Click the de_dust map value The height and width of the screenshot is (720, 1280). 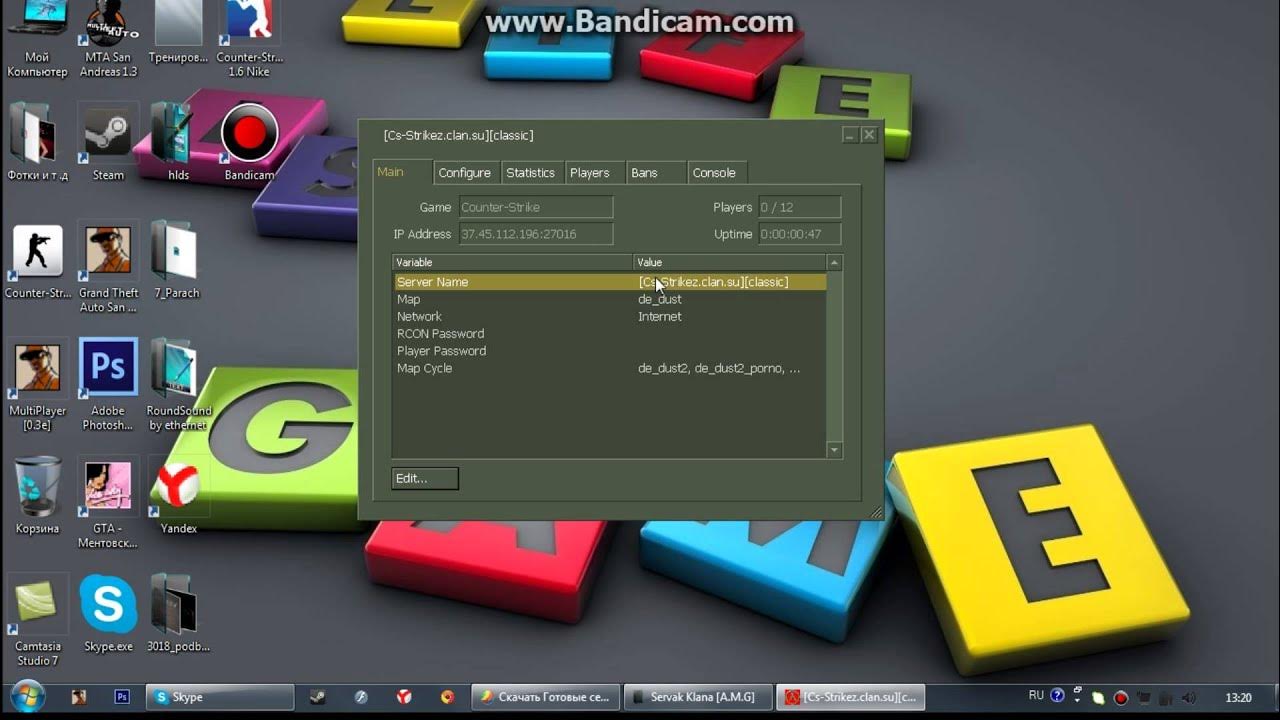click(660, 299)
